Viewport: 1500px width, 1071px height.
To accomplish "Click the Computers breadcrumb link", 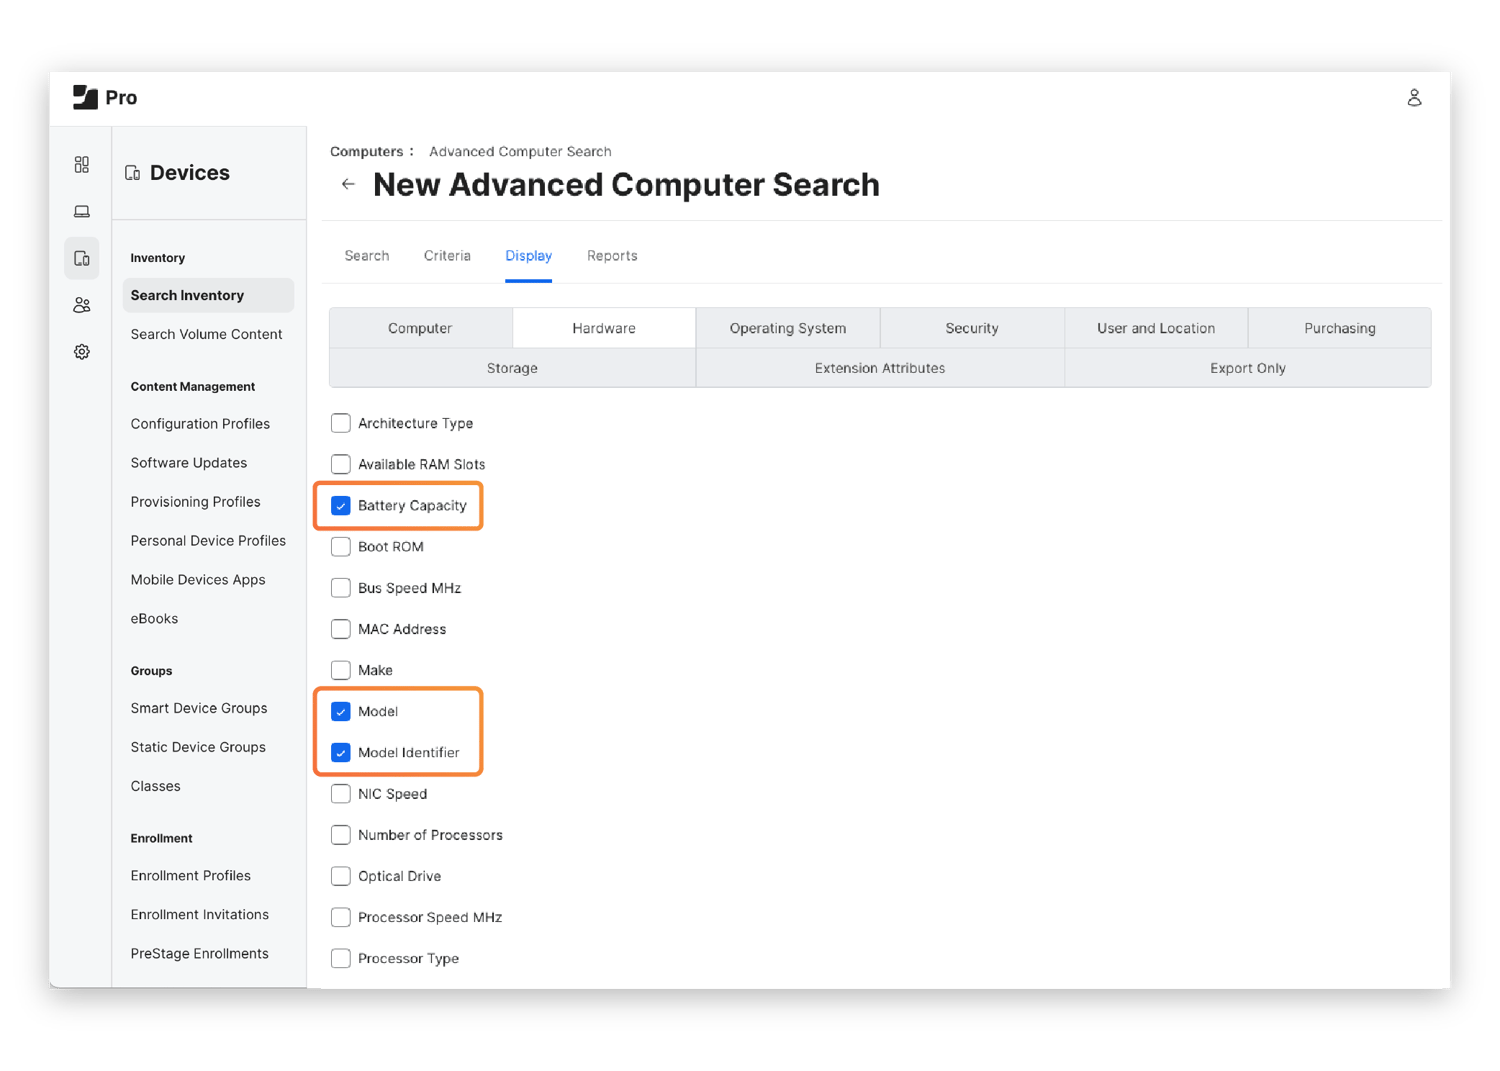I will (x=366, y=152).
